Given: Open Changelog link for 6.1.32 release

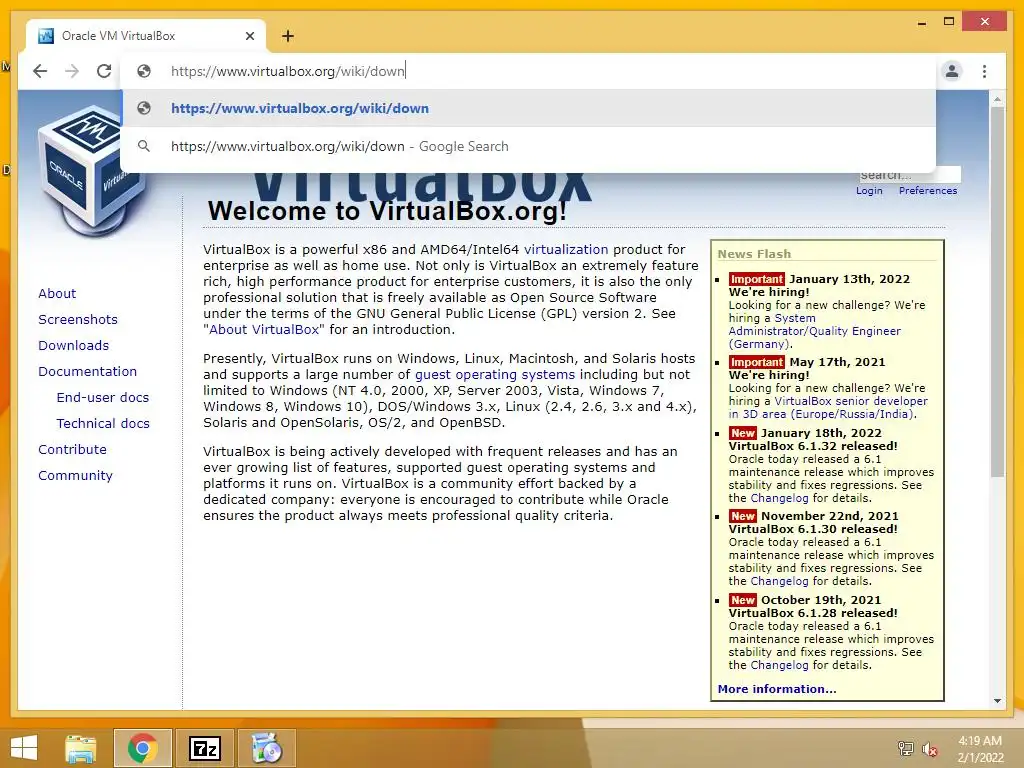Looking at the screenshot, I should (x=779, y=498).
